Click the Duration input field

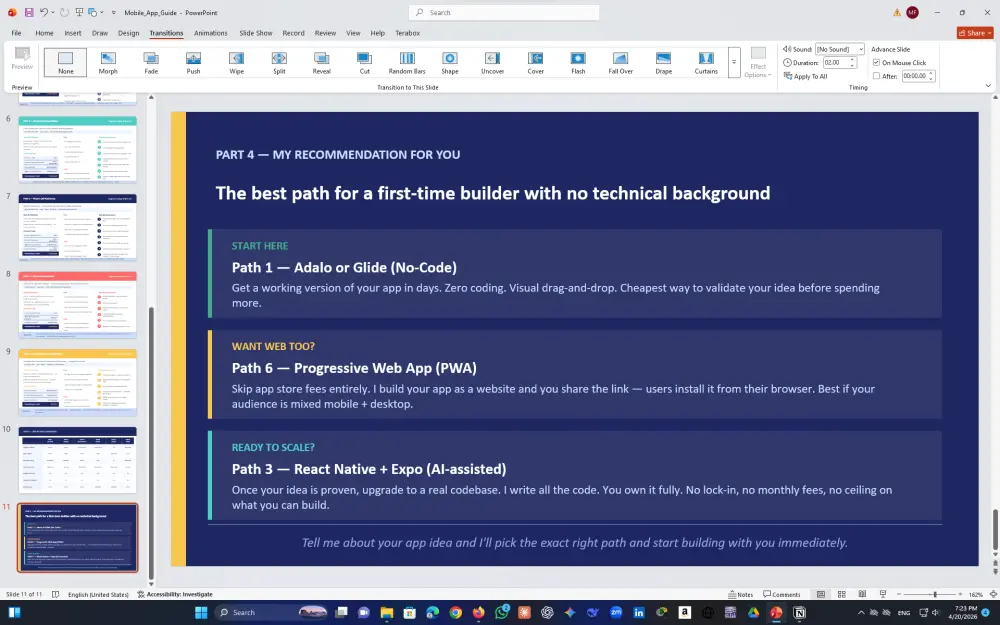(x=835, y=62)
